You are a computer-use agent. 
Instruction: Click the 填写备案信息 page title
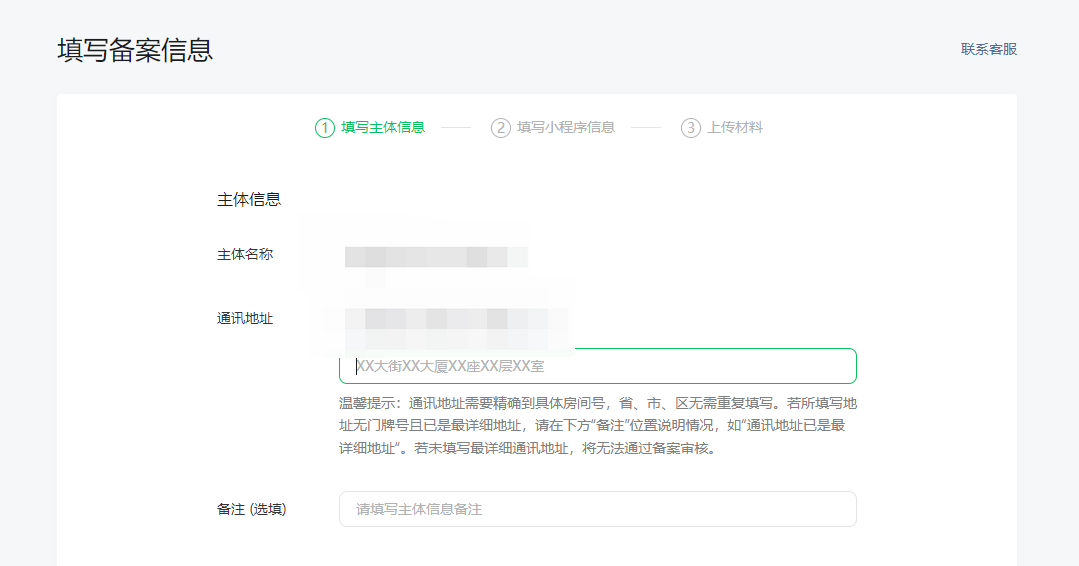[135, 51]
